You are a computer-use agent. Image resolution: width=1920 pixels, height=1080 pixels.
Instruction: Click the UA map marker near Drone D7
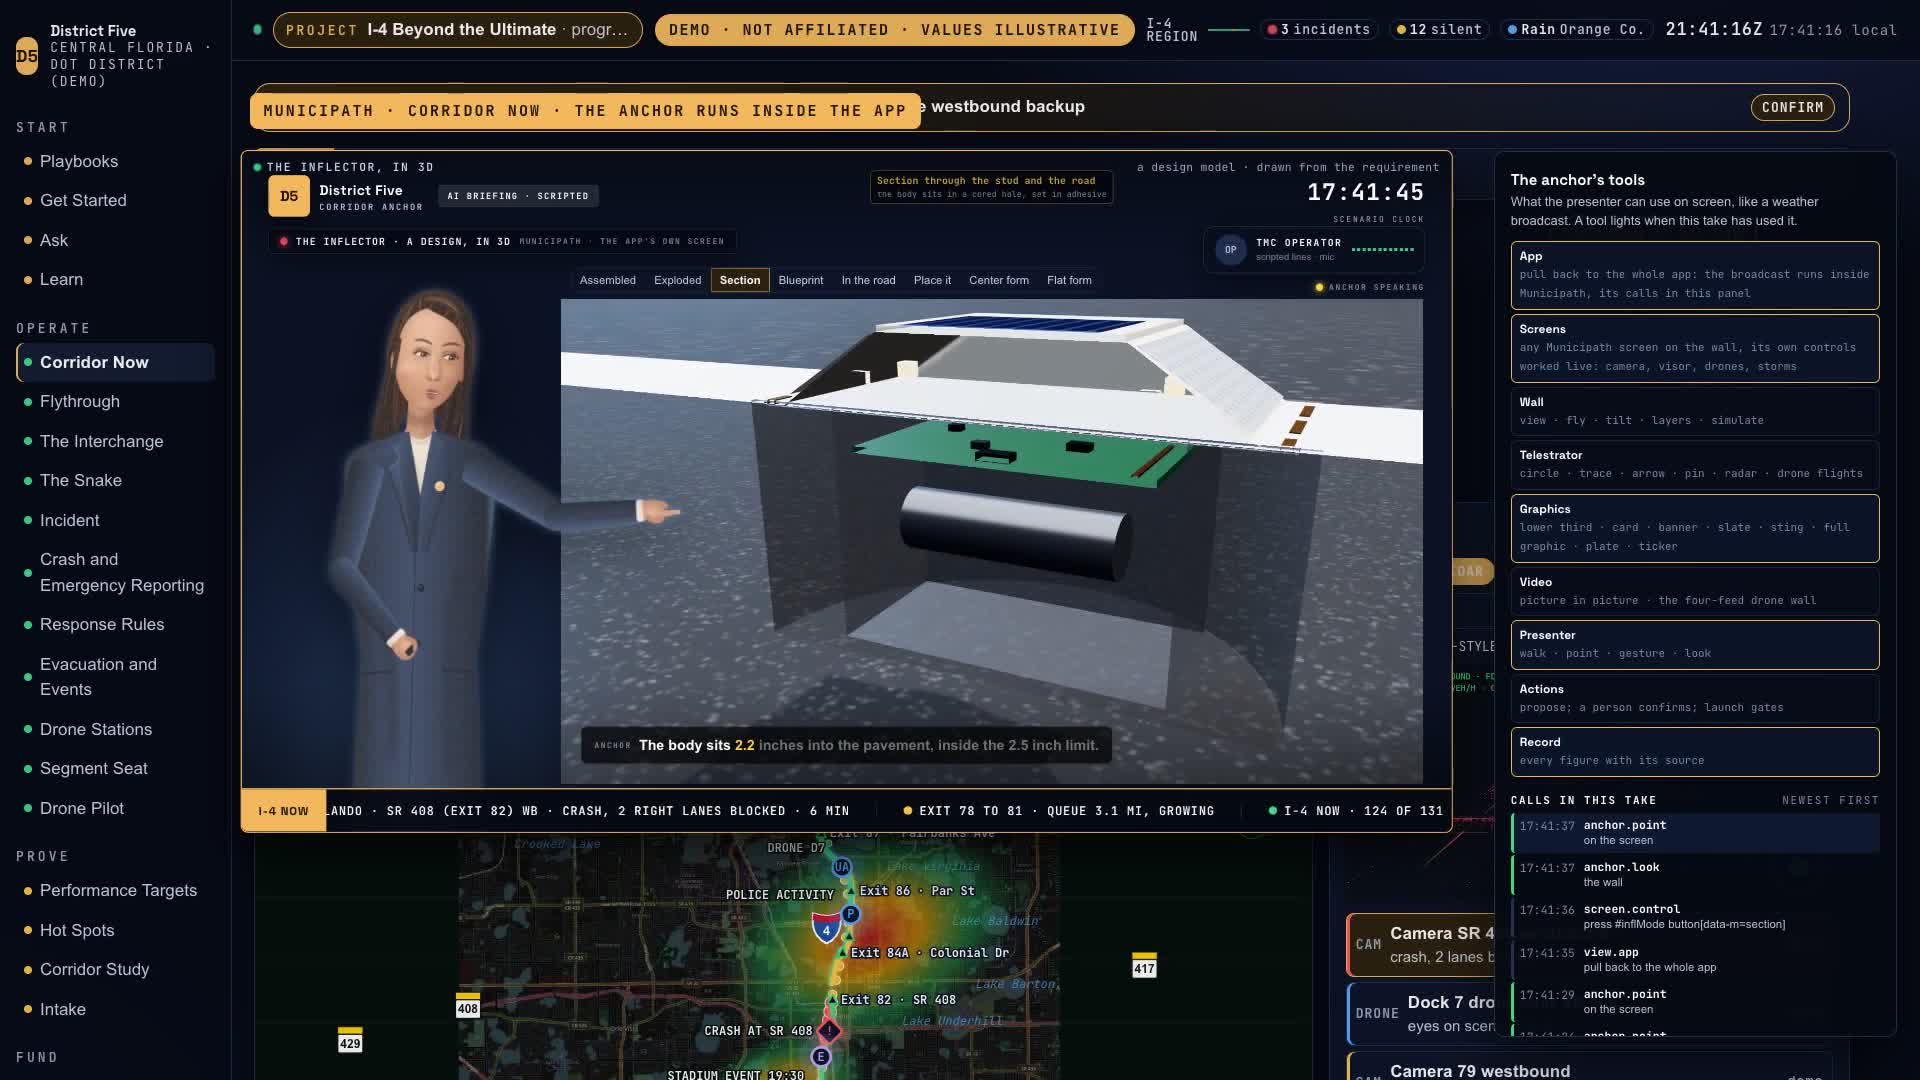point(842,867)
